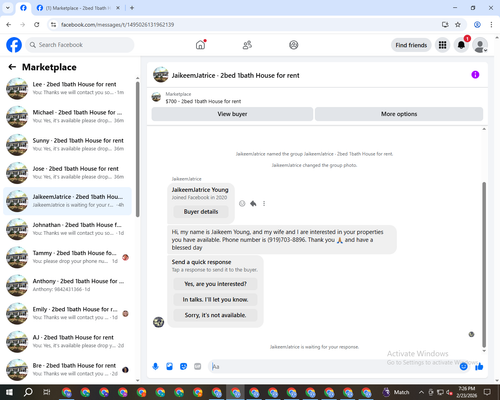
Task: Click the address bar URL
Action: click(118, 25)
